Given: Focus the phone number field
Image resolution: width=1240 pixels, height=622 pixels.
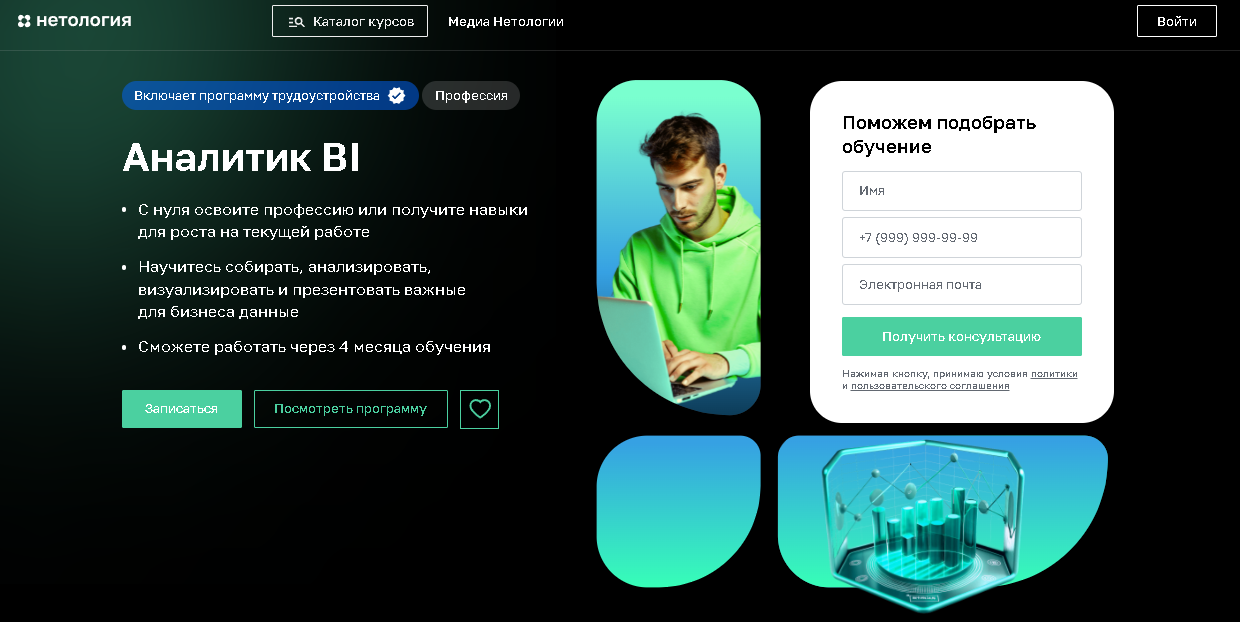Looking at the screenshot, I should tap(962, 237).
